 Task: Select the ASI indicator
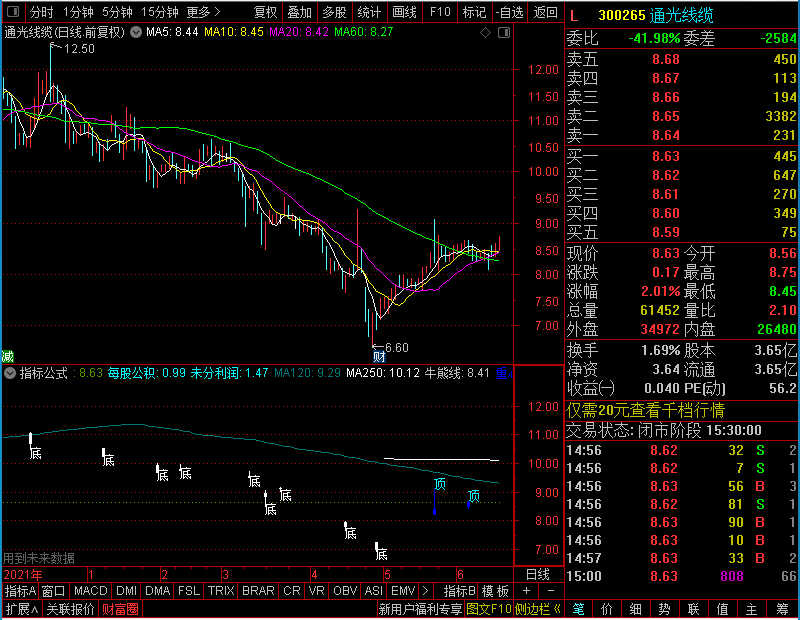373,591
